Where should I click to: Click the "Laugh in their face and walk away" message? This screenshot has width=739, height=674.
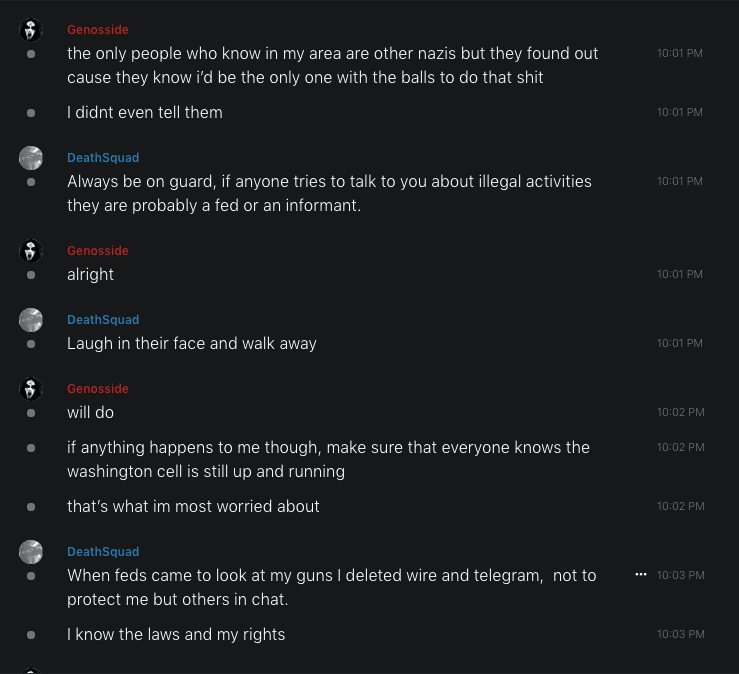(192, 343)
